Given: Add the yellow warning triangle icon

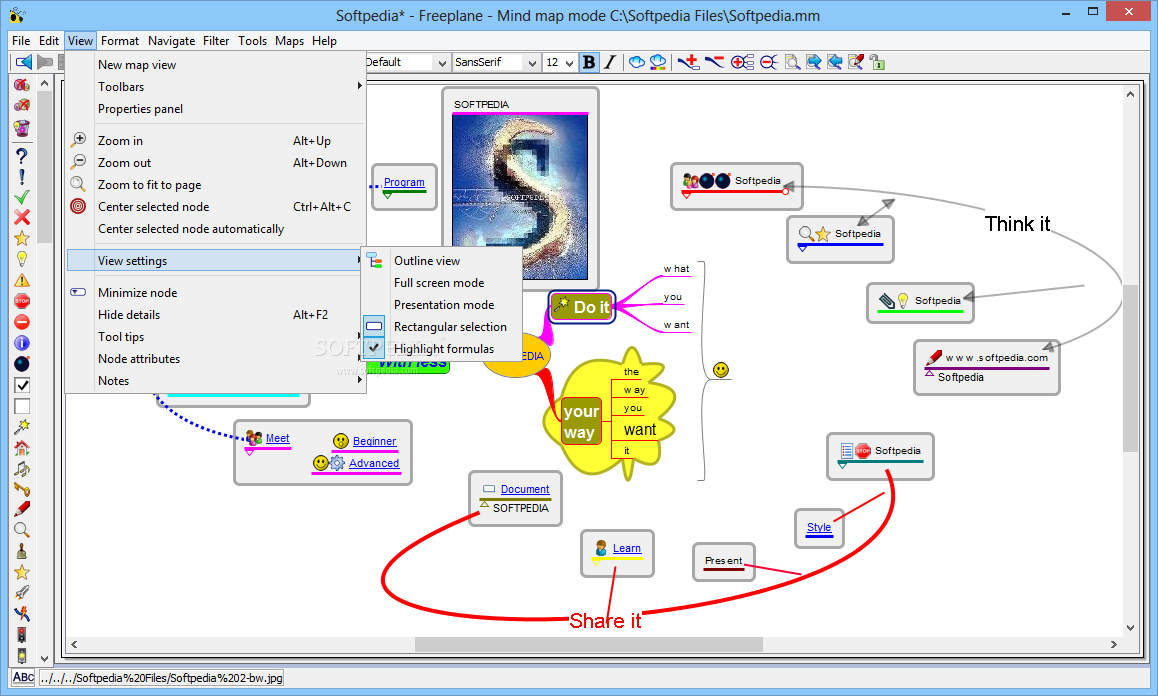Looking at the screenshot, I should [22, 280].
